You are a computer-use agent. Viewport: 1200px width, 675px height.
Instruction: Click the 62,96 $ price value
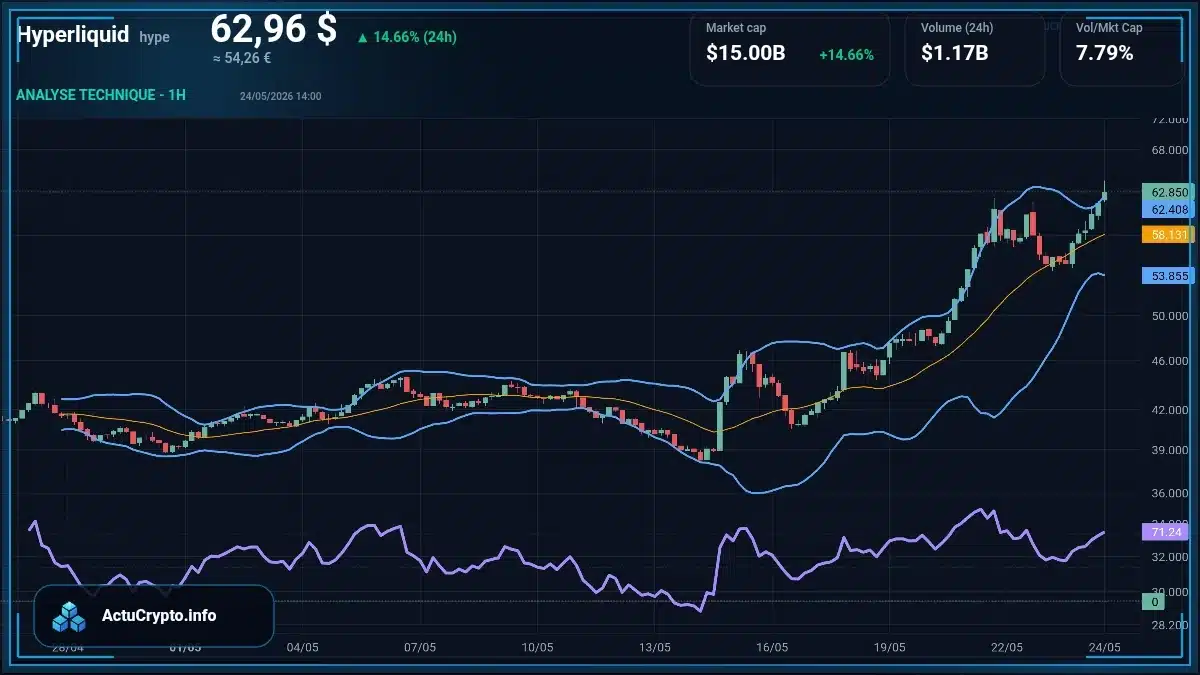(x=273, y=29)
